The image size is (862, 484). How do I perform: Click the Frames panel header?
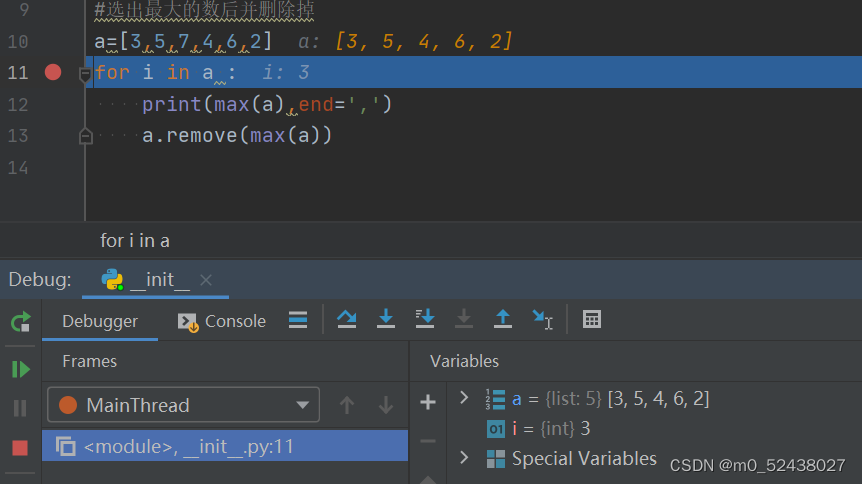click(90, 361)
